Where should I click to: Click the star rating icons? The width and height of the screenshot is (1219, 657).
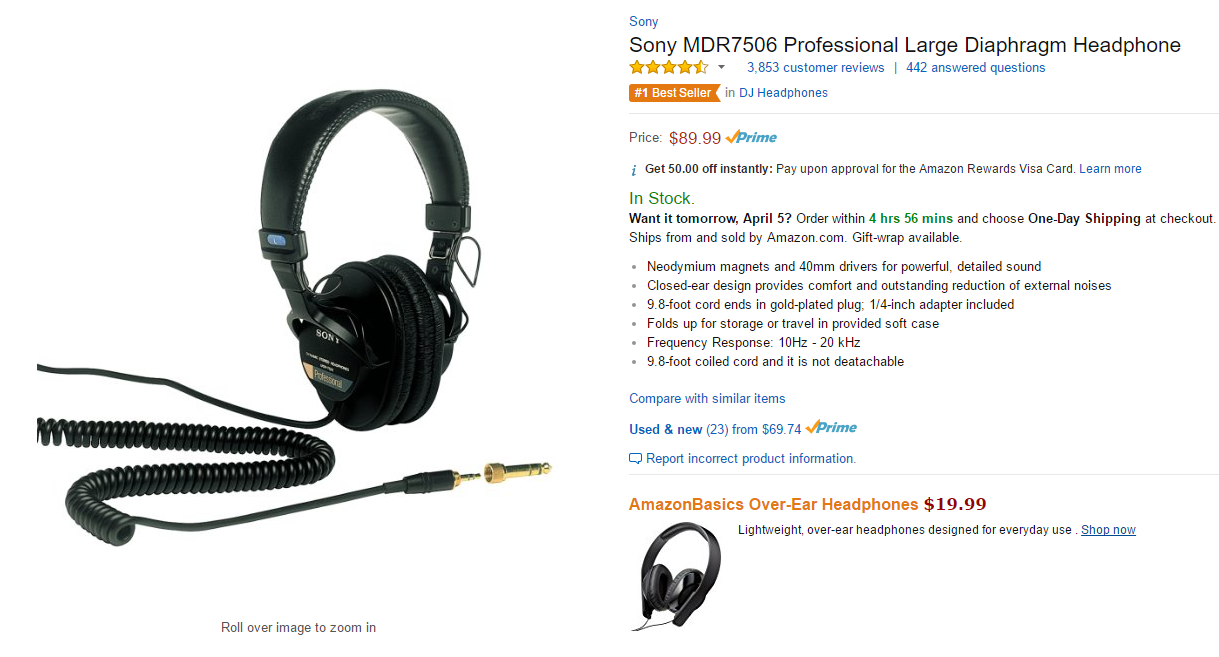[668, 68]
